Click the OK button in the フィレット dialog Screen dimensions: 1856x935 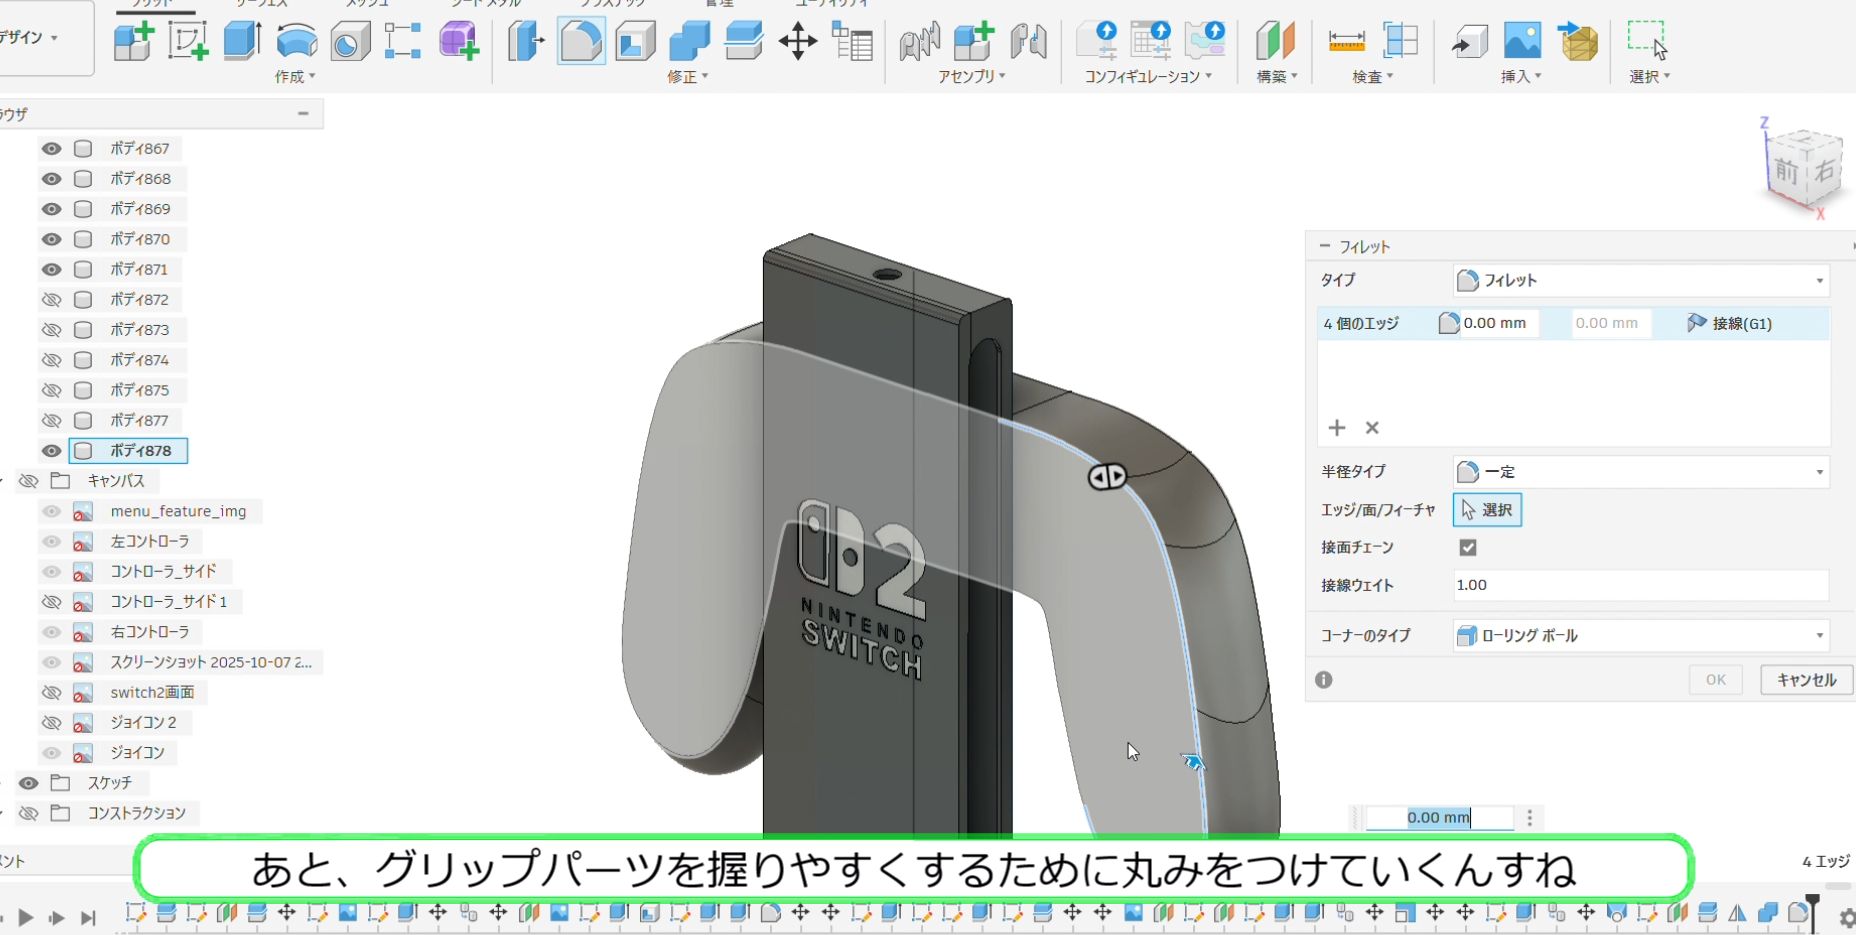1716,680
